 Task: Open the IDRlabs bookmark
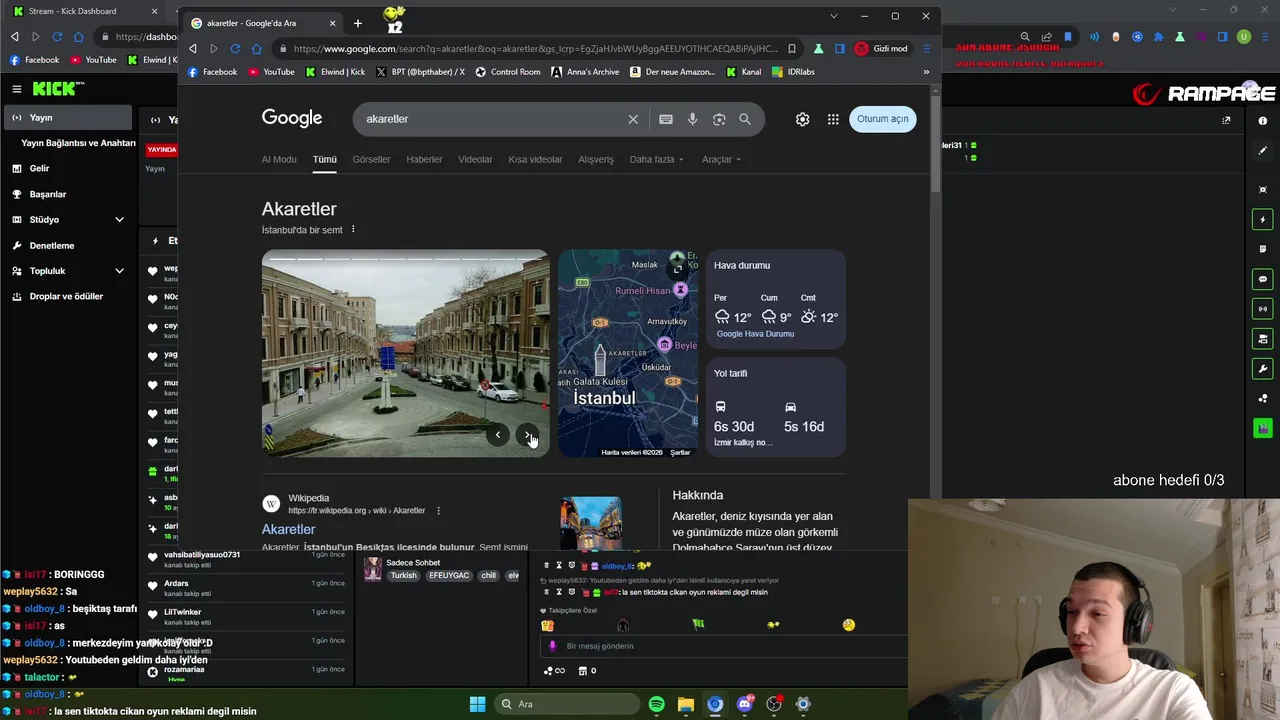(x=795, y=72)
